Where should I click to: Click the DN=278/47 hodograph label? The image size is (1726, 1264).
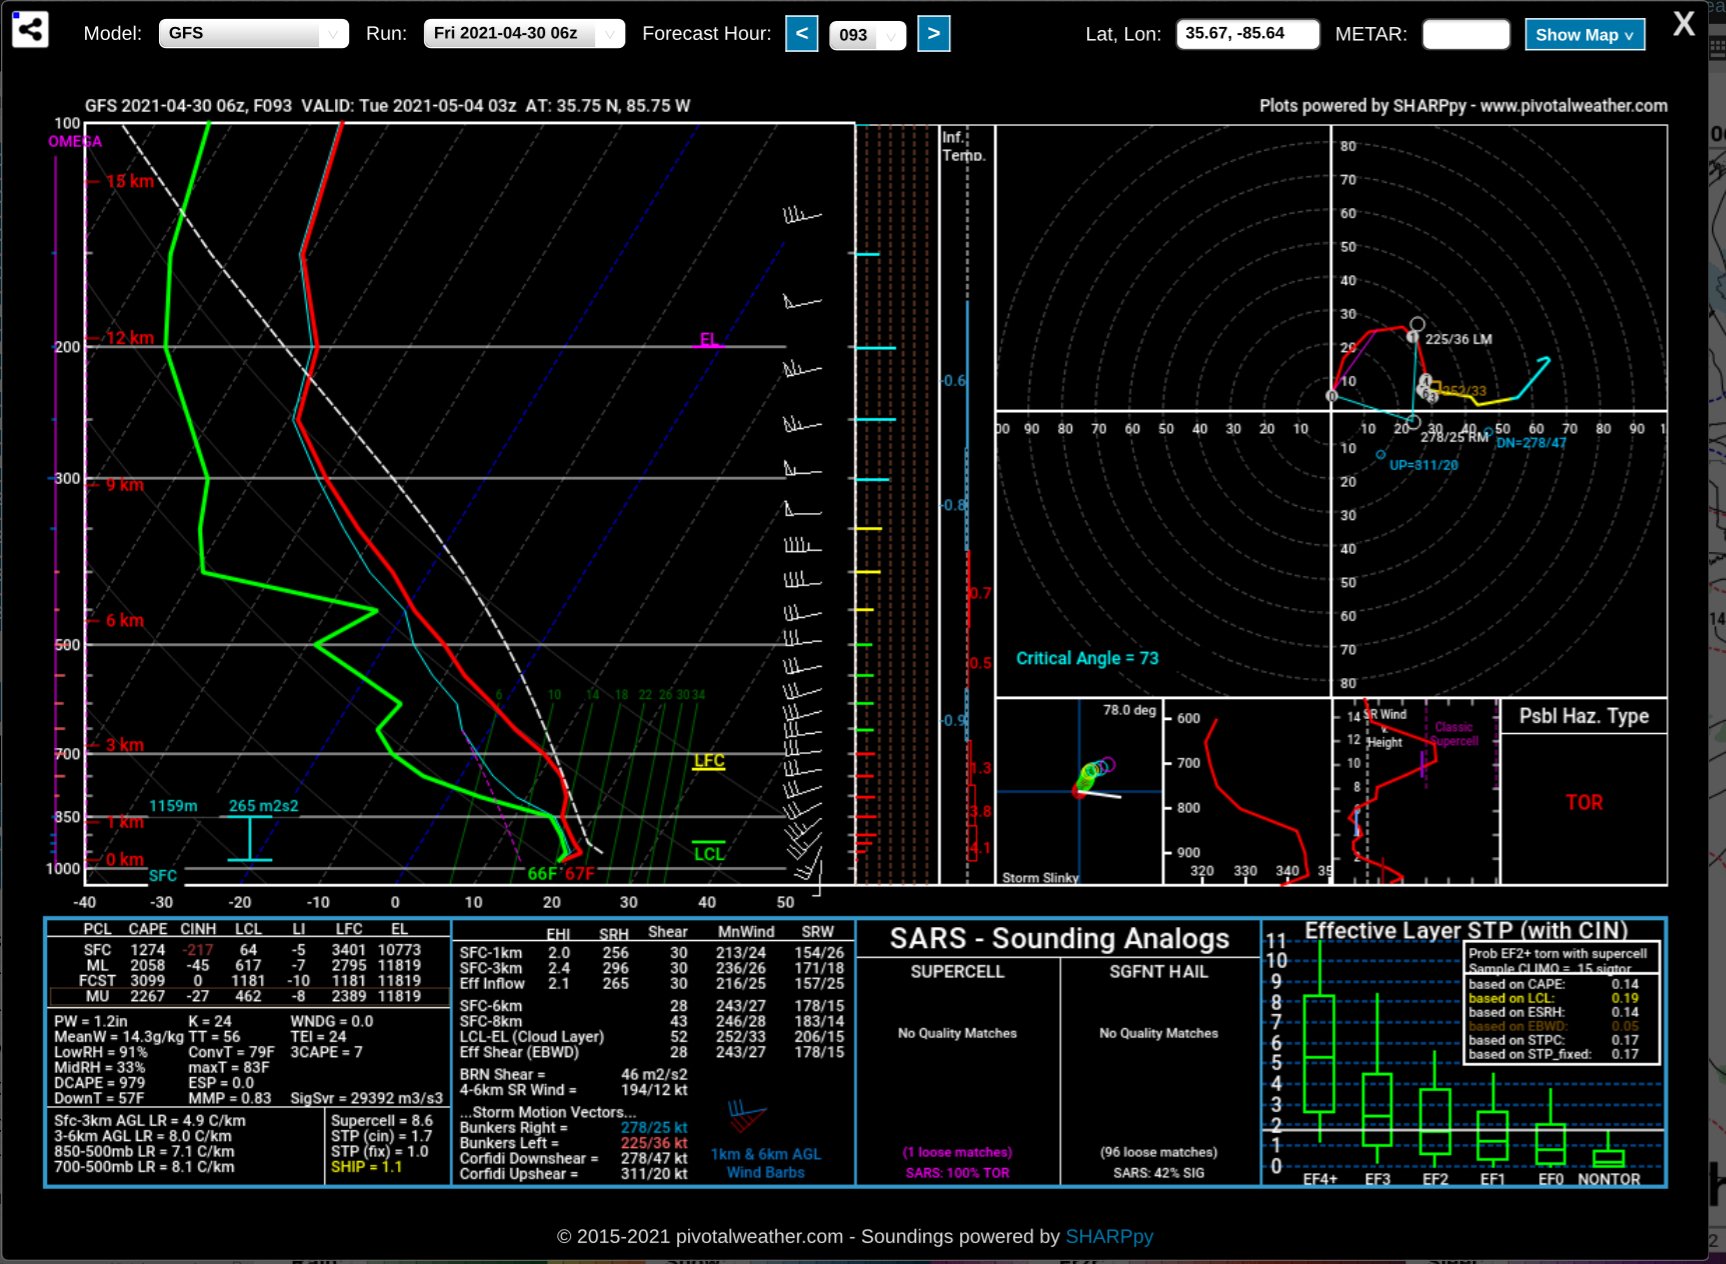point(1531,443)
